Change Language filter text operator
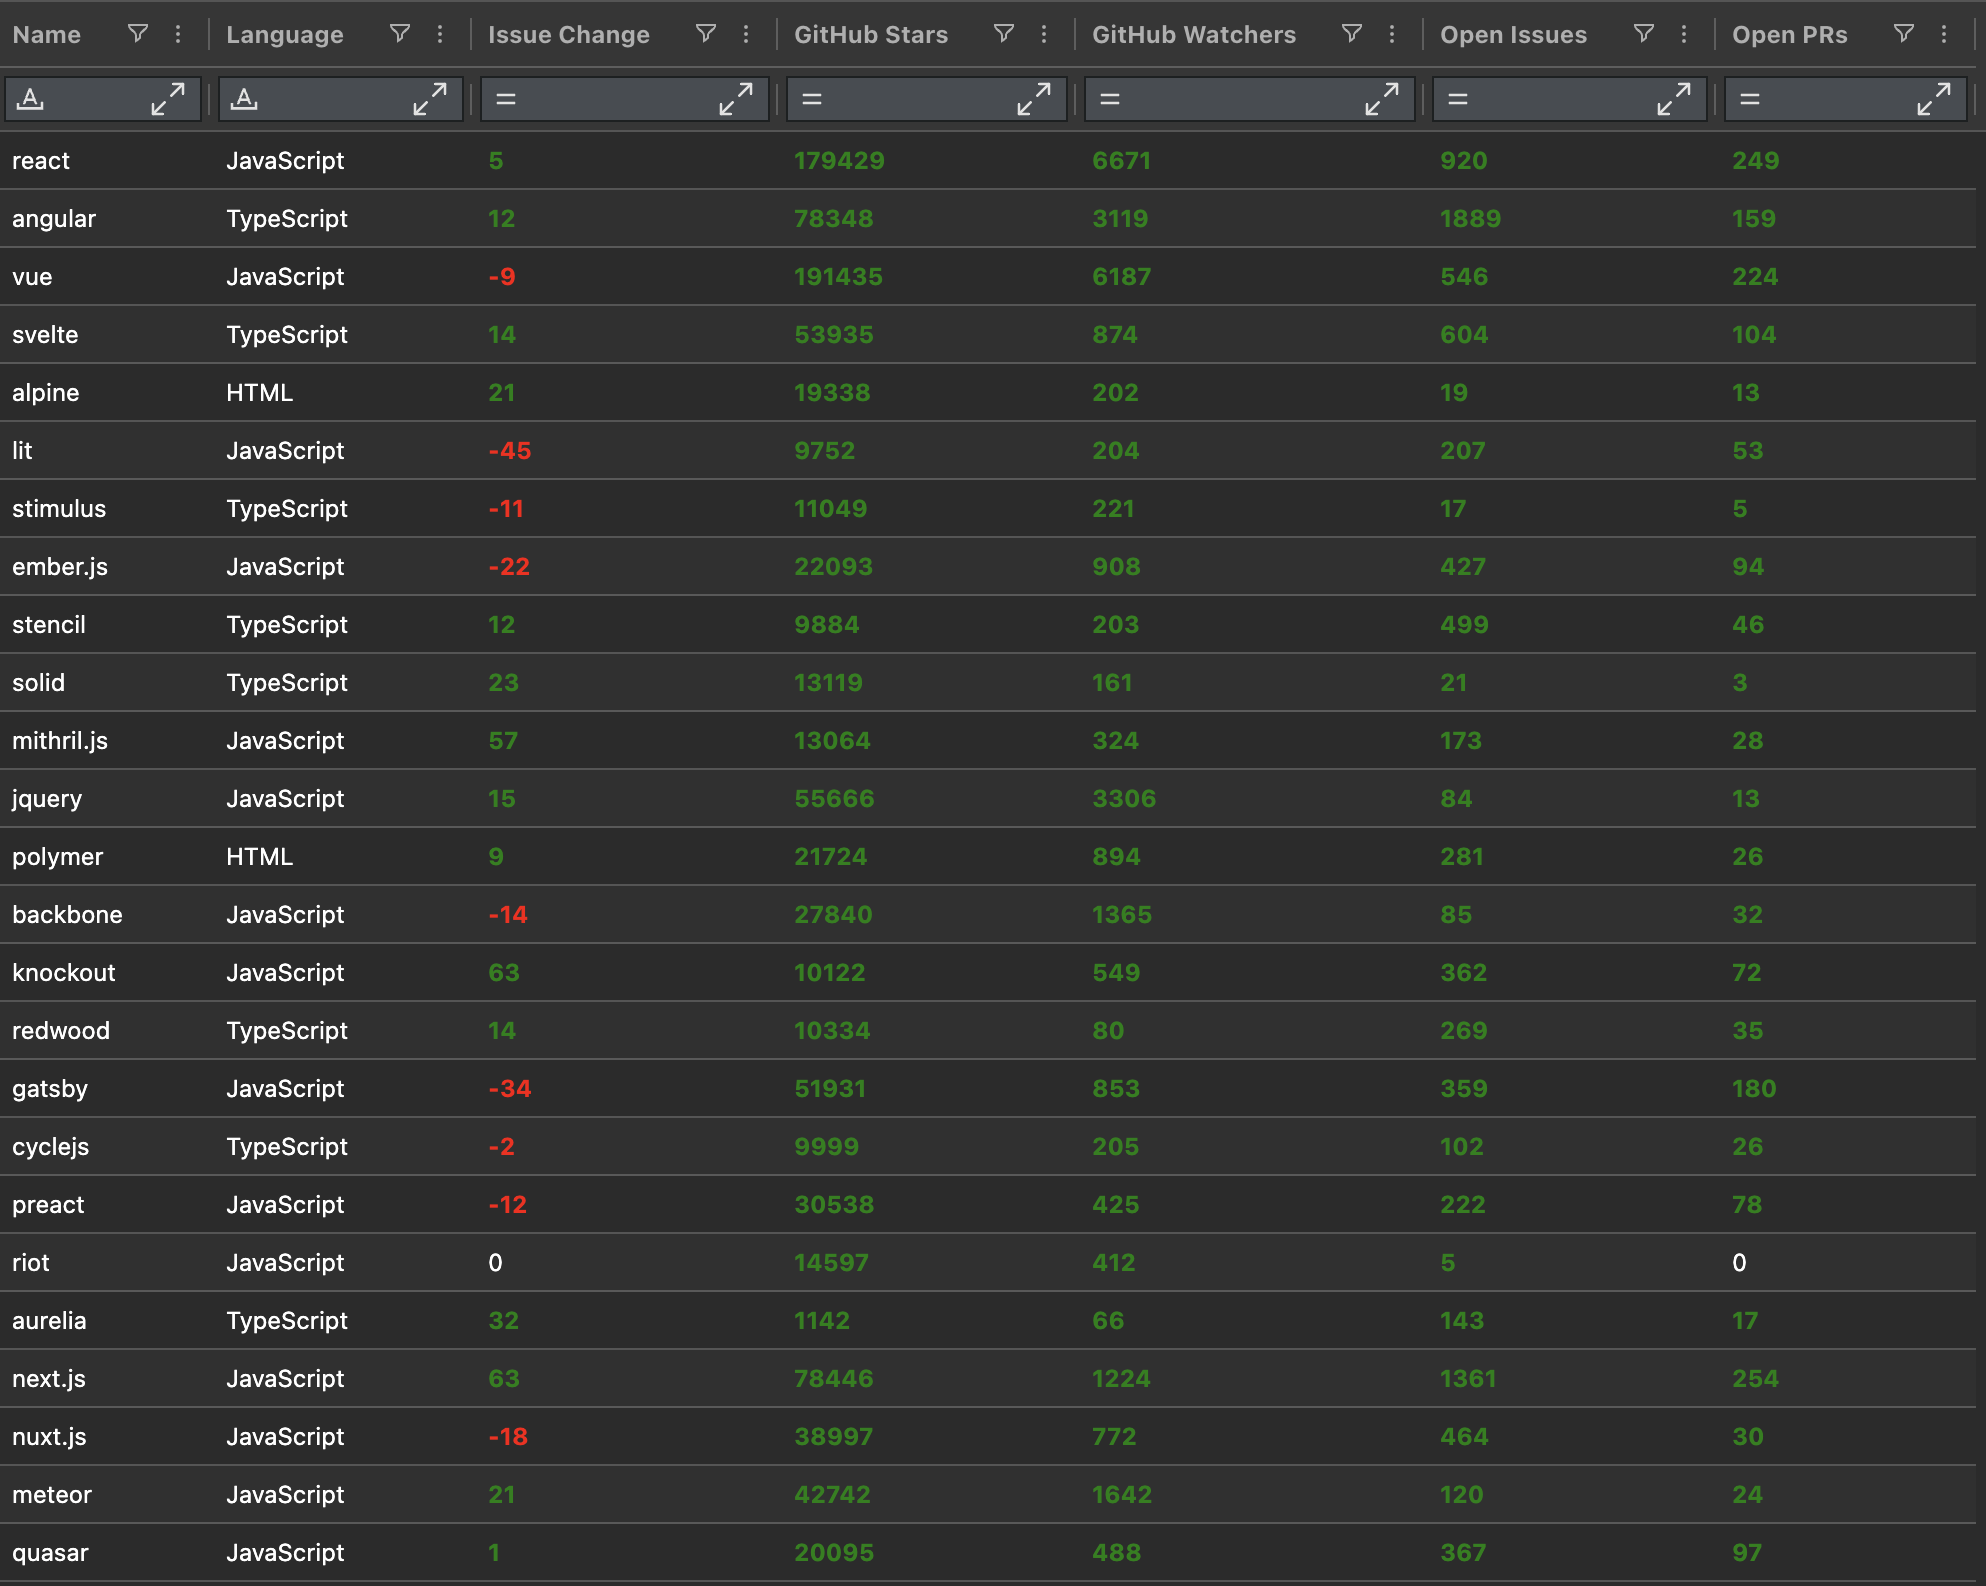This screenshot has width=1986, height=1586. (245, 99)
